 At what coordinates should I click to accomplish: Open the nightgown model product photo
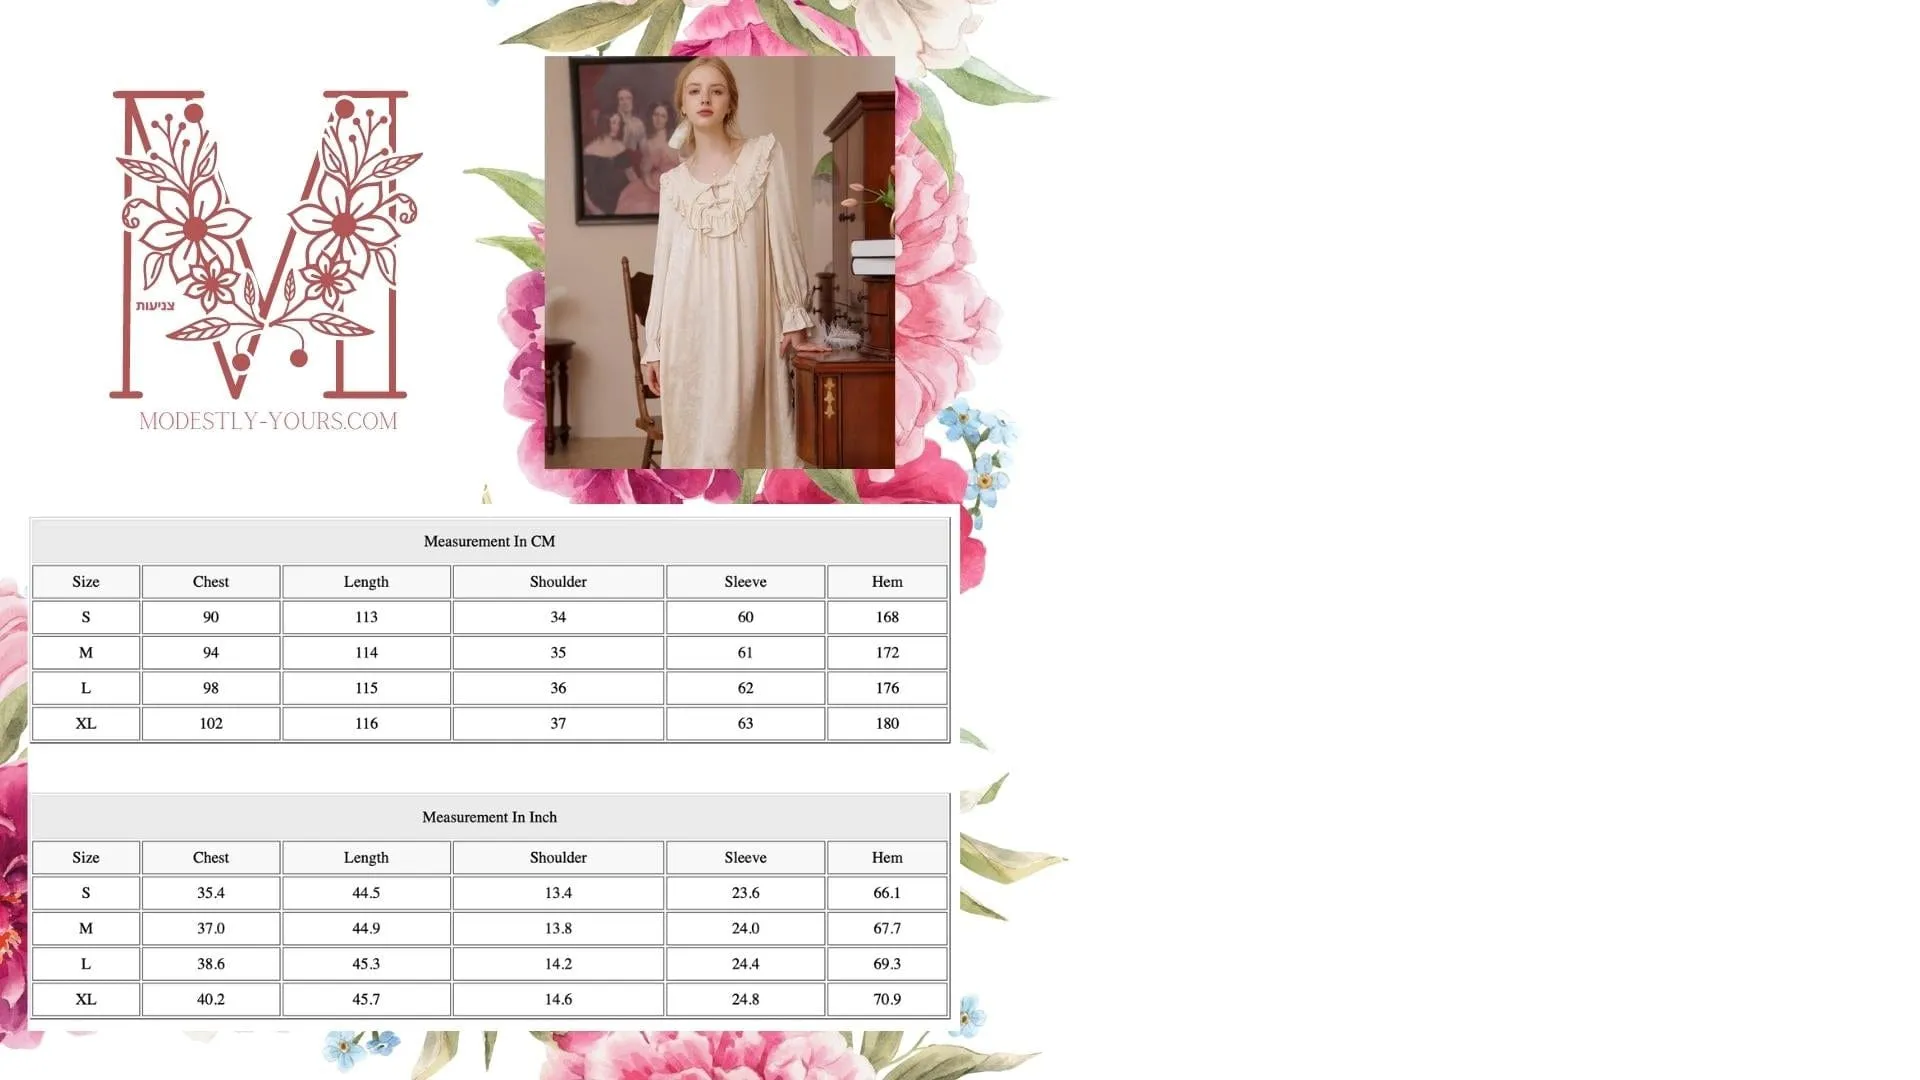(719, 262)
